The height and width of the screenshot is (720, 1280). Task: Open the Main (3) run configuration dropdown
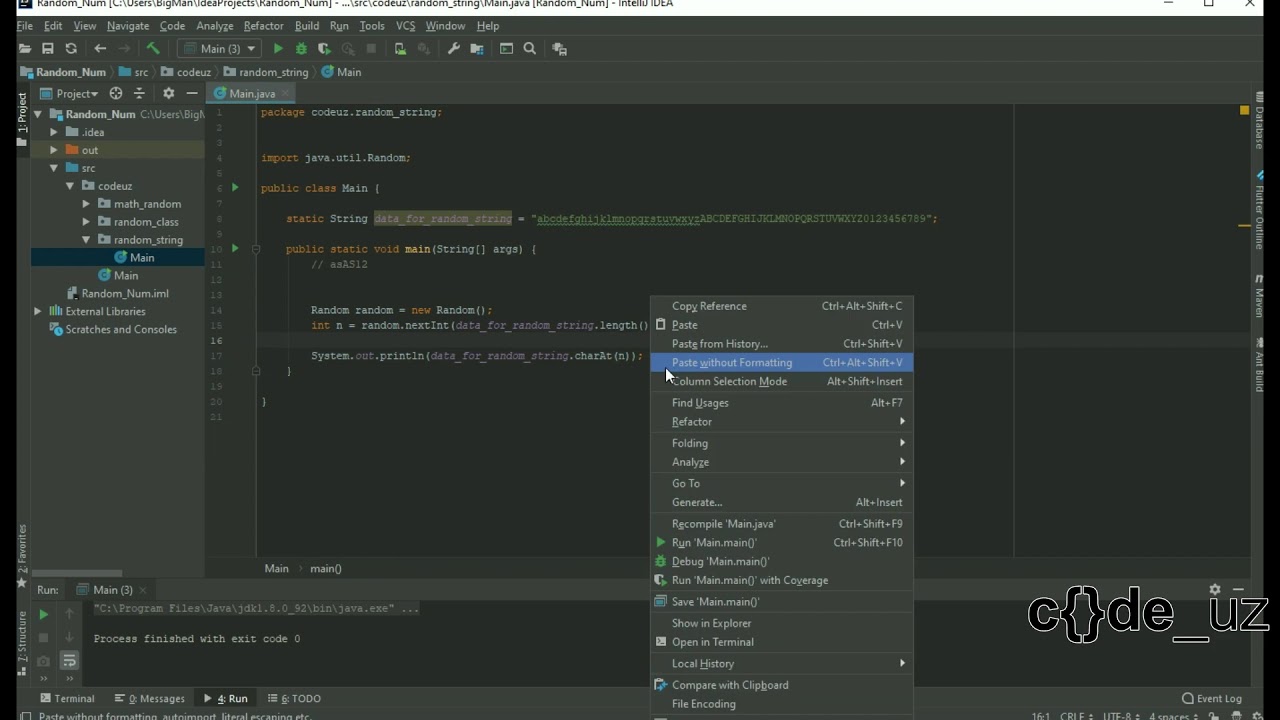(x=220, y=49)
